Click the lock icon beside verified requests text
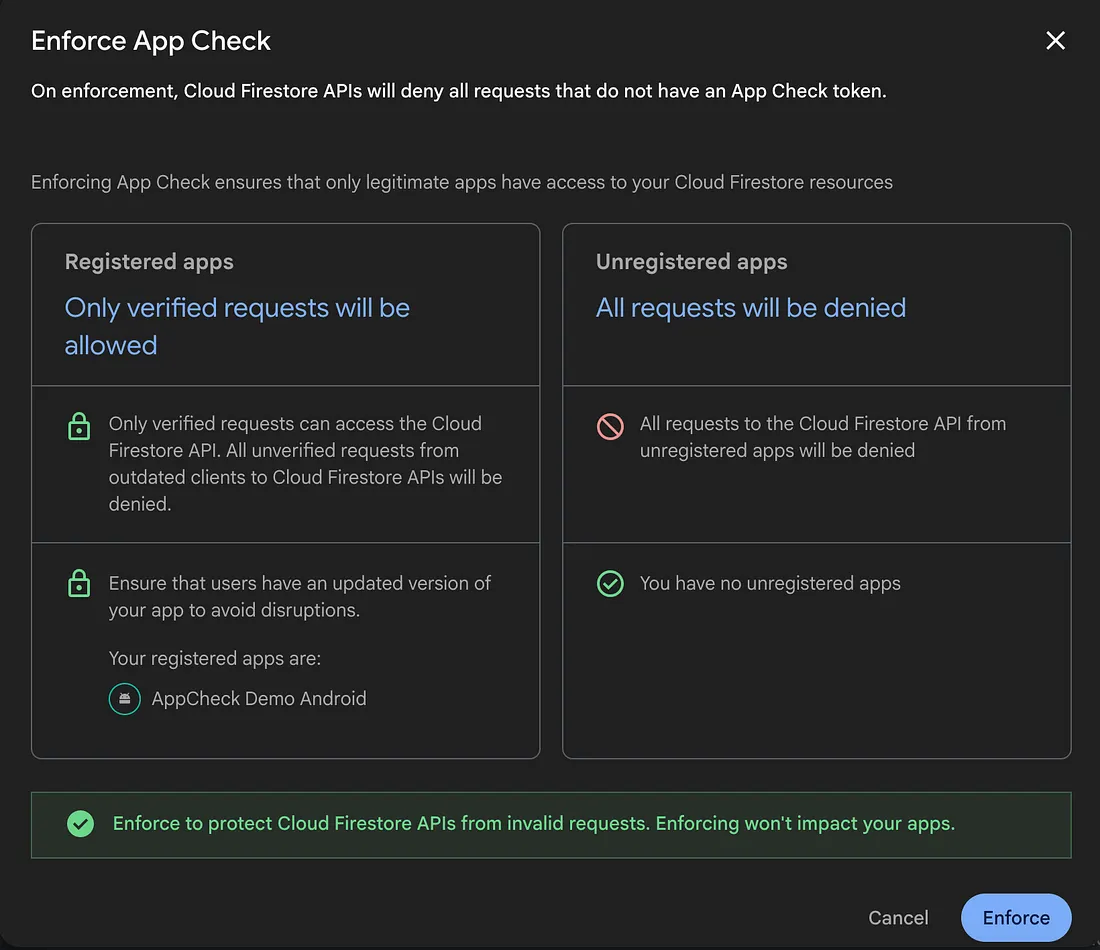 [79, 426]
